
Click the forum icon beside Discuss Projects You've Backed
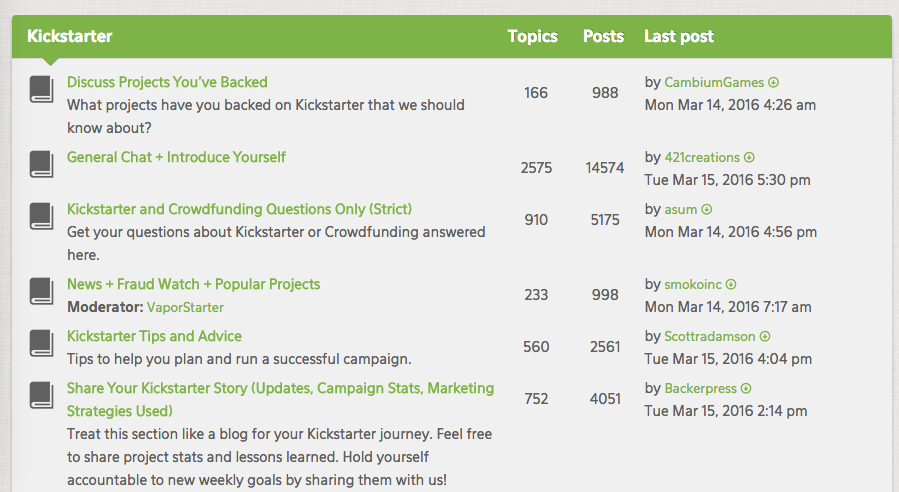click(41, 90)
